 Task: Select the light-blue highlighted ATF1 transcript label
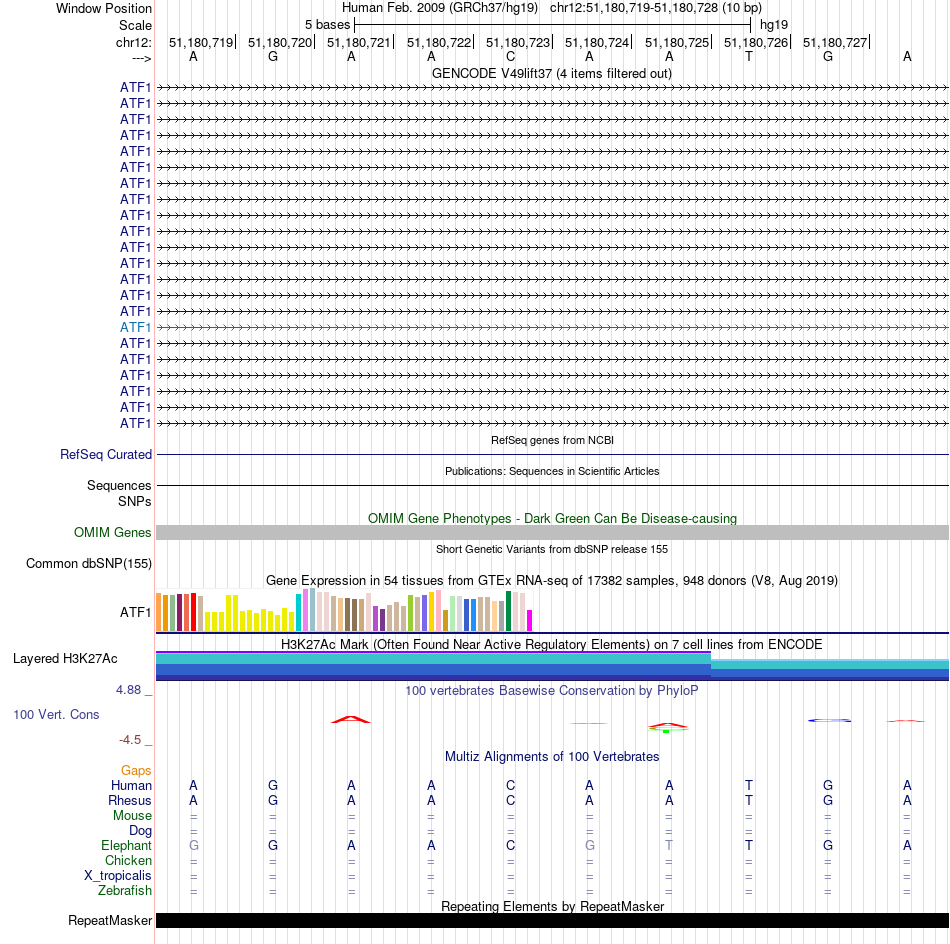[135, 327]
